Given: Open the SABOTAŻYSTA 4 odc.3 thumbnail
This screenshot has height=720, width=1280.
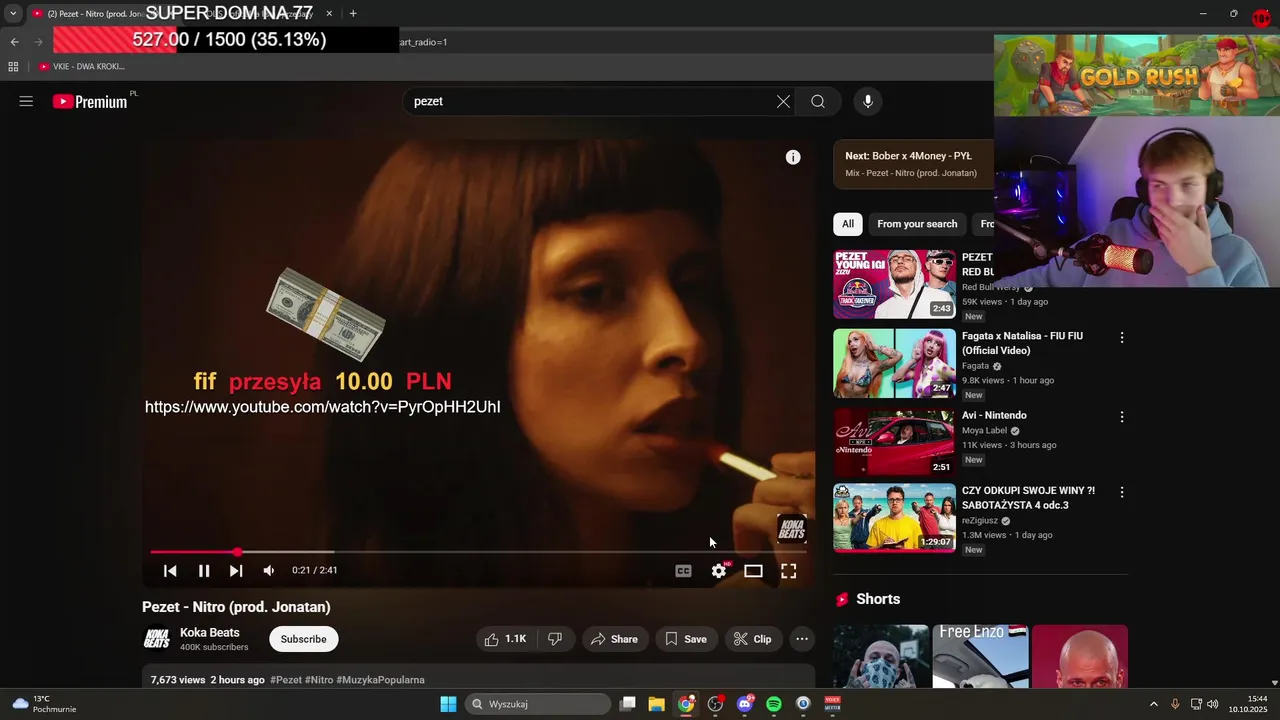Looking at the screenshot, I should coord(894,518).
